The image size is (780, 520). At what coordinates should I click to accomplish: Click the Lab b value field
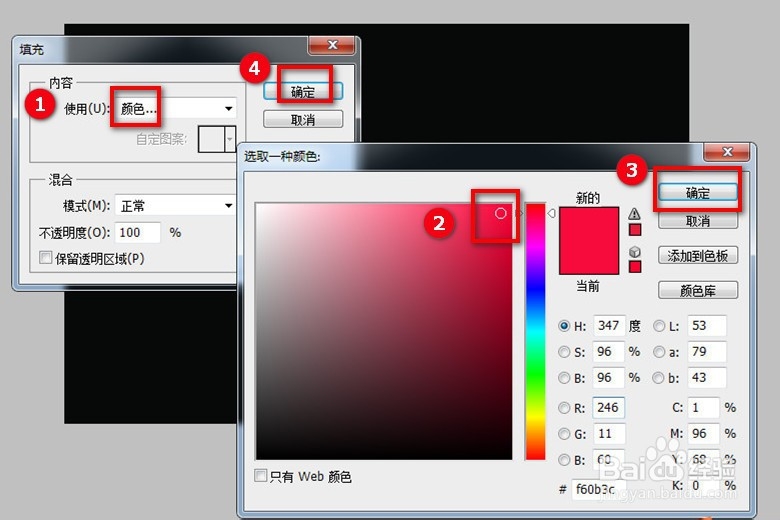706,378
